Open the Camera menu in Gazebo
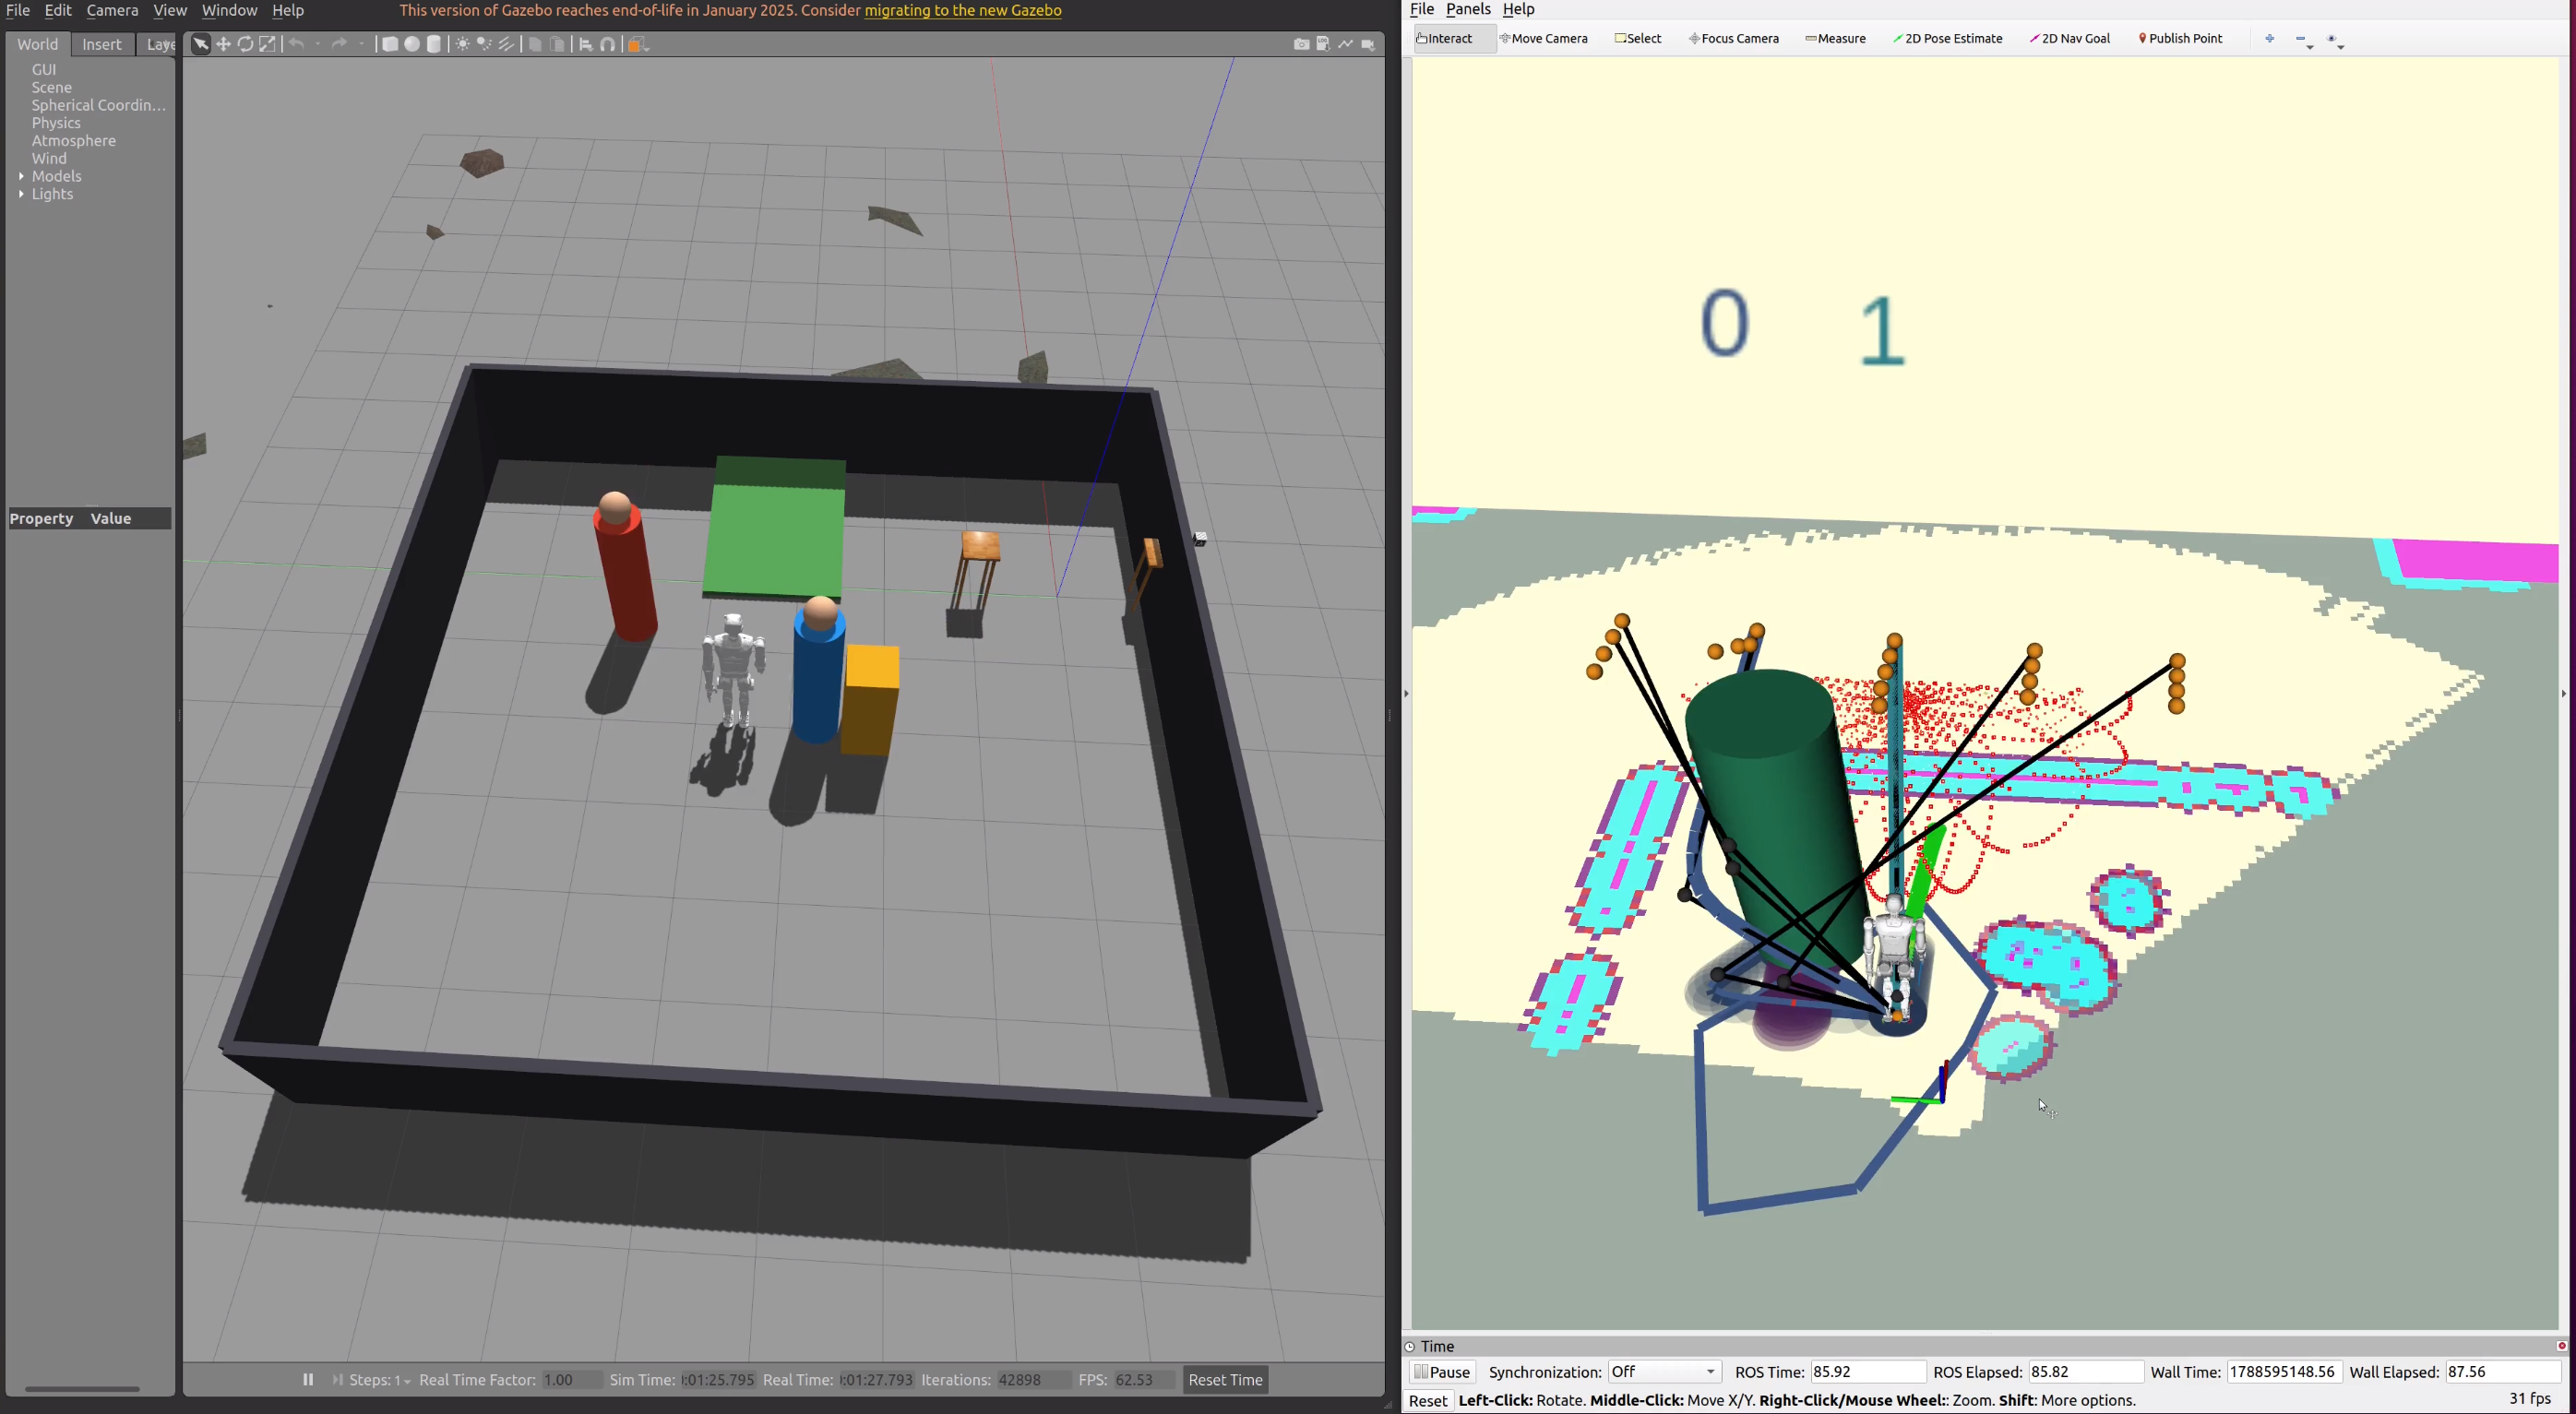Image resolution: width=2576 pixels, height=1414 pixels. tap(112, 10)
